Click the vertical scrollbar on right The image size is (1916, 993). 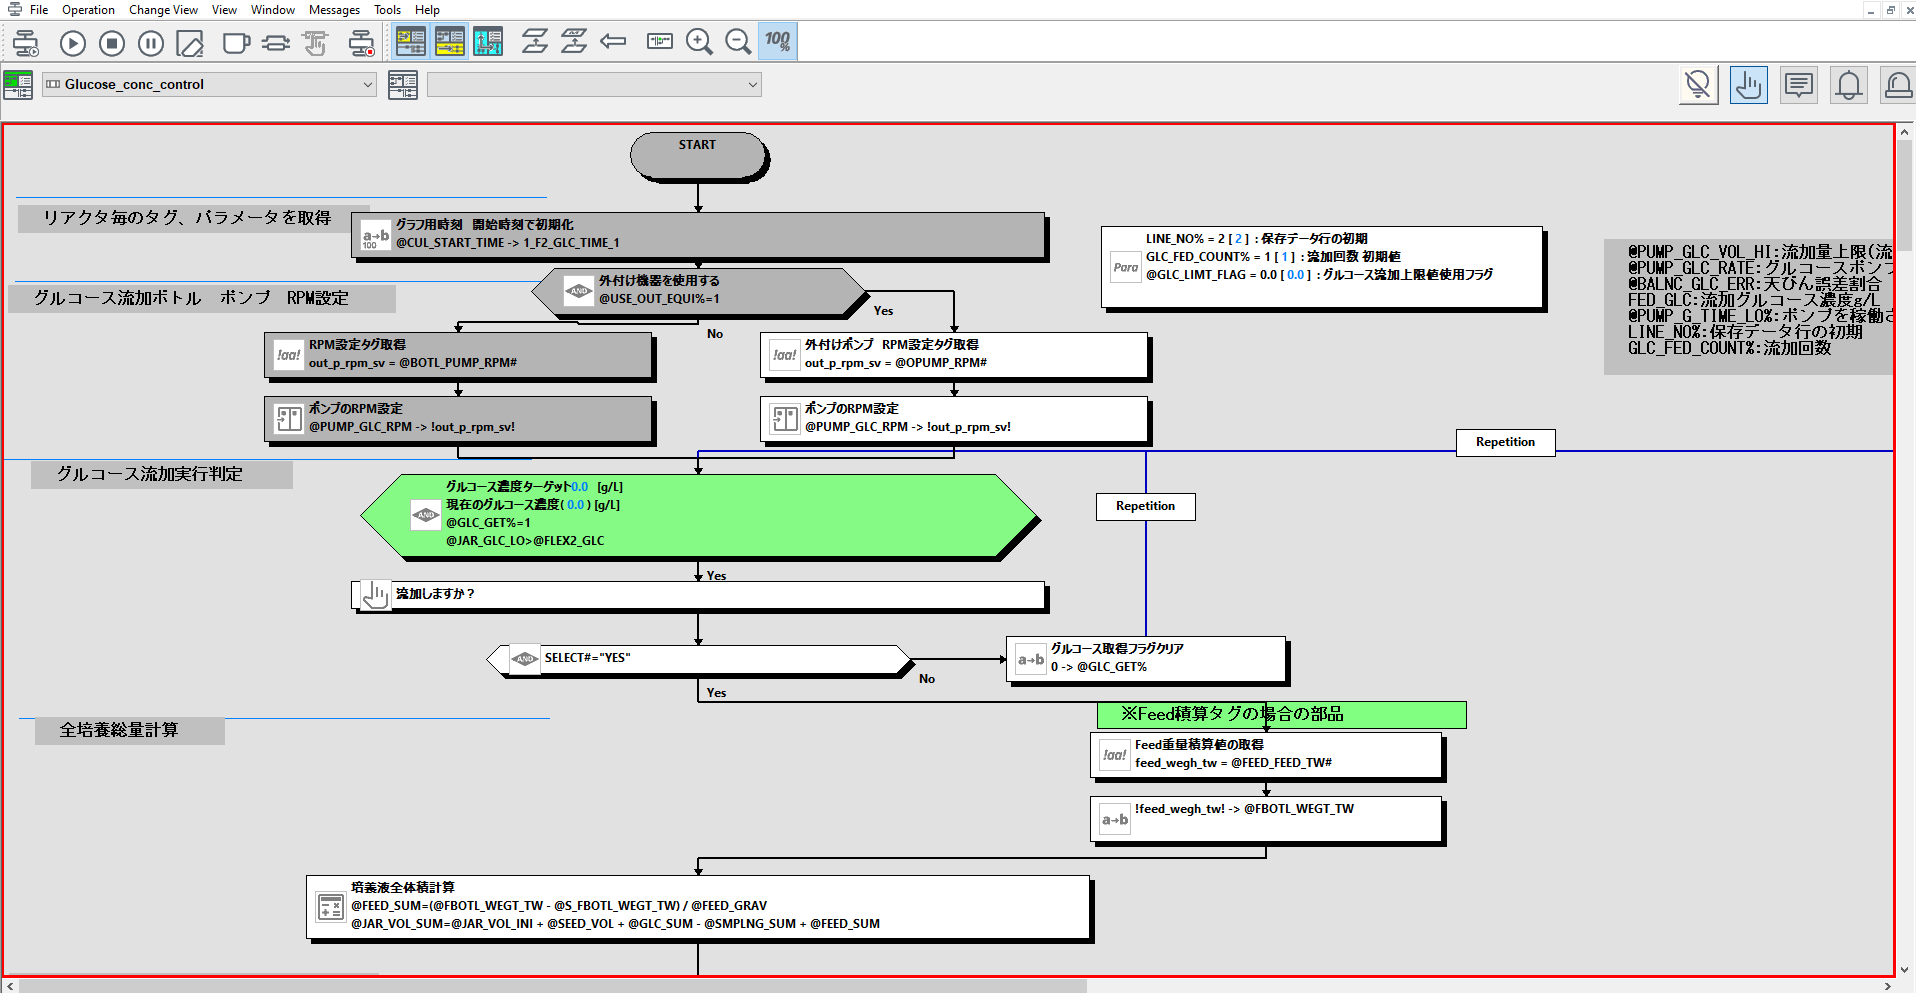point(1905,196)
